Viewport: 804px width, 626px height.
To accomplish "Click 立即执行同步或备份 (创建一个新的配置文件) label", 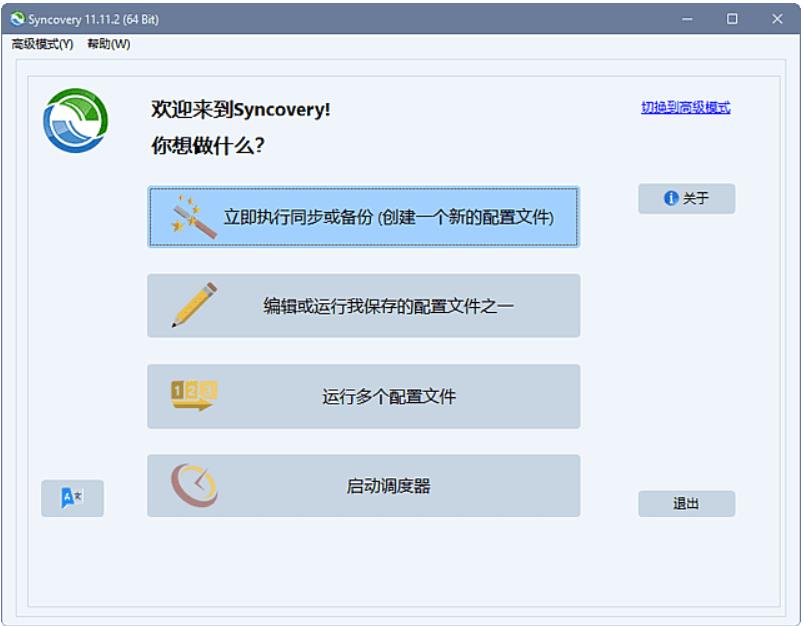I will tap(389, 217).
